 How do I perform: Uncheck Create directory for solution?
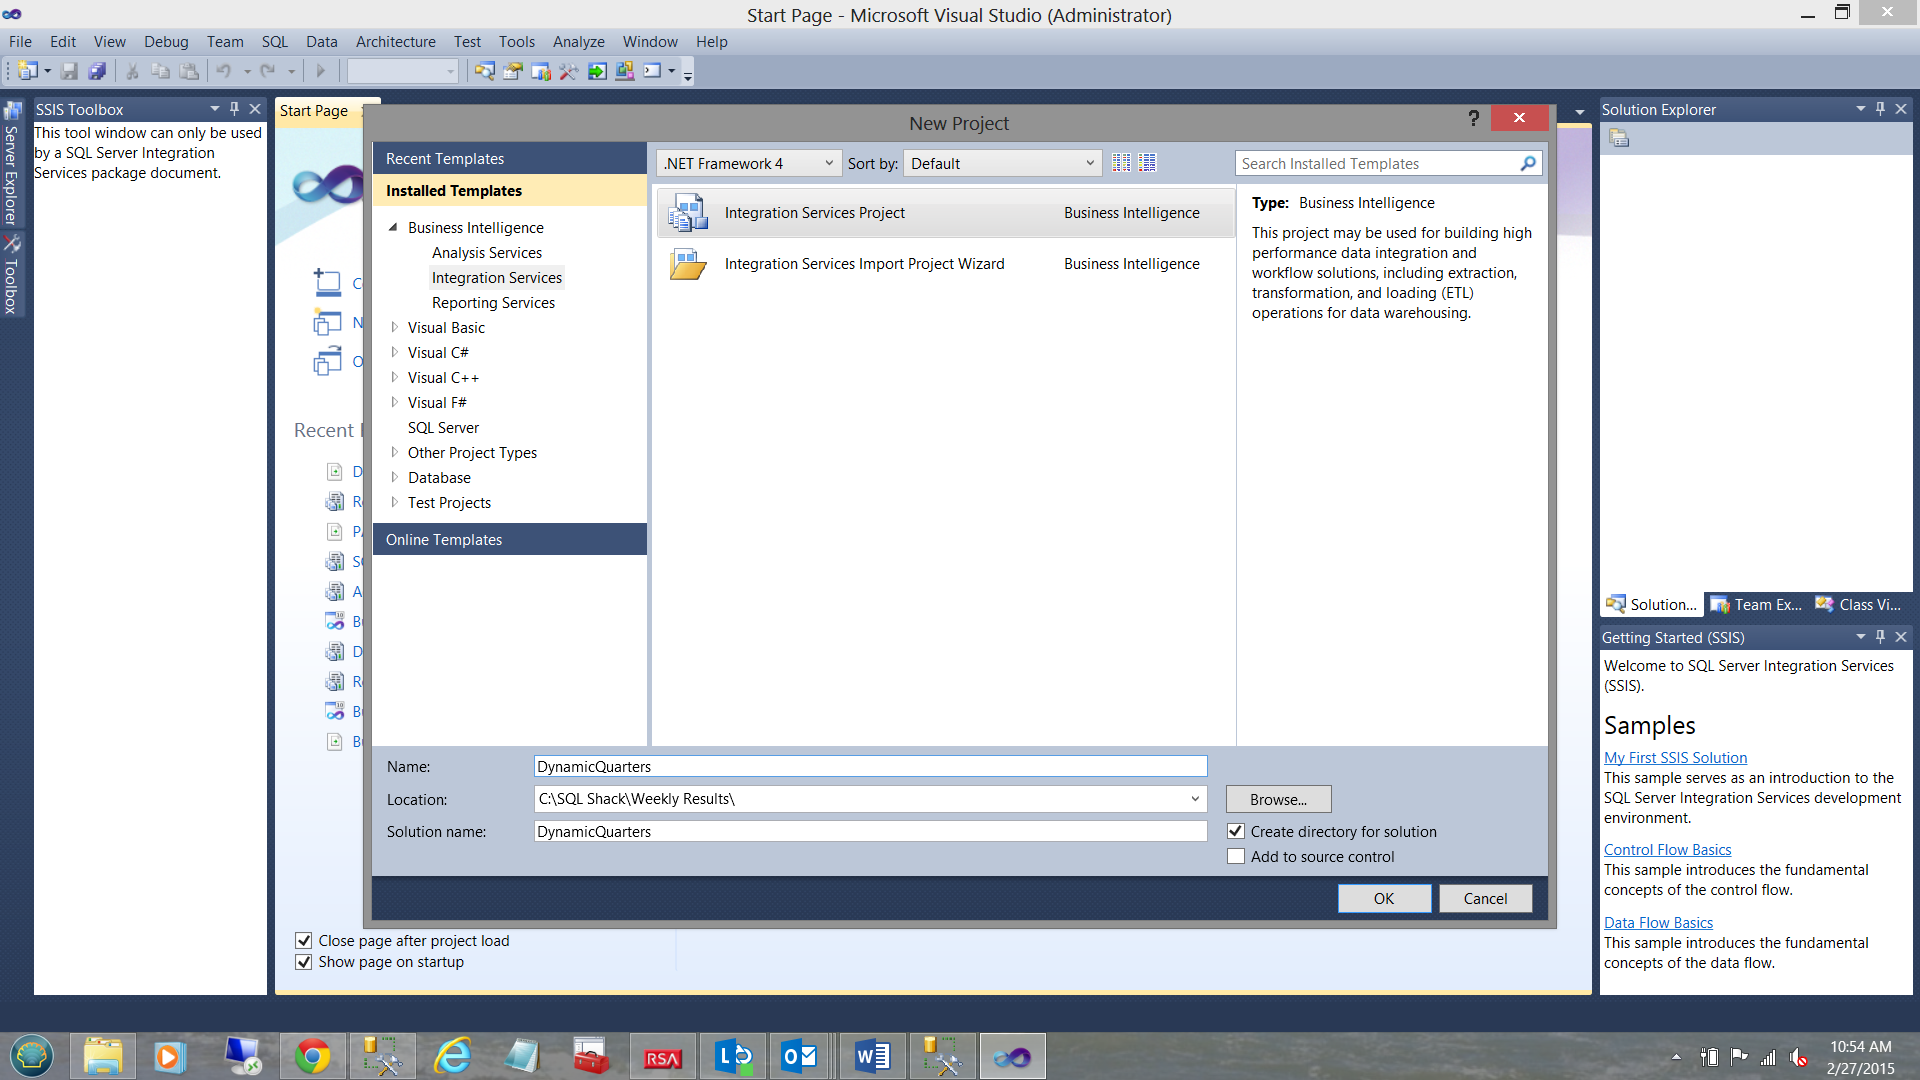coord(1236,832)
